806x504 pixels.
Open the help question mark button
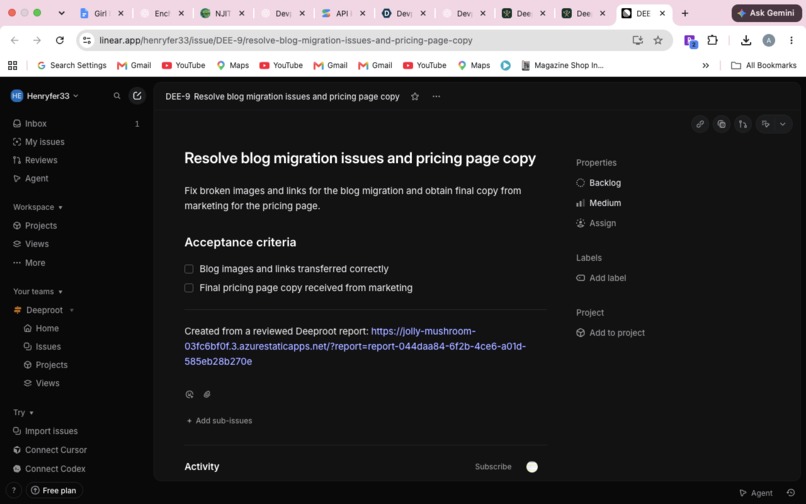coord(14,491)
